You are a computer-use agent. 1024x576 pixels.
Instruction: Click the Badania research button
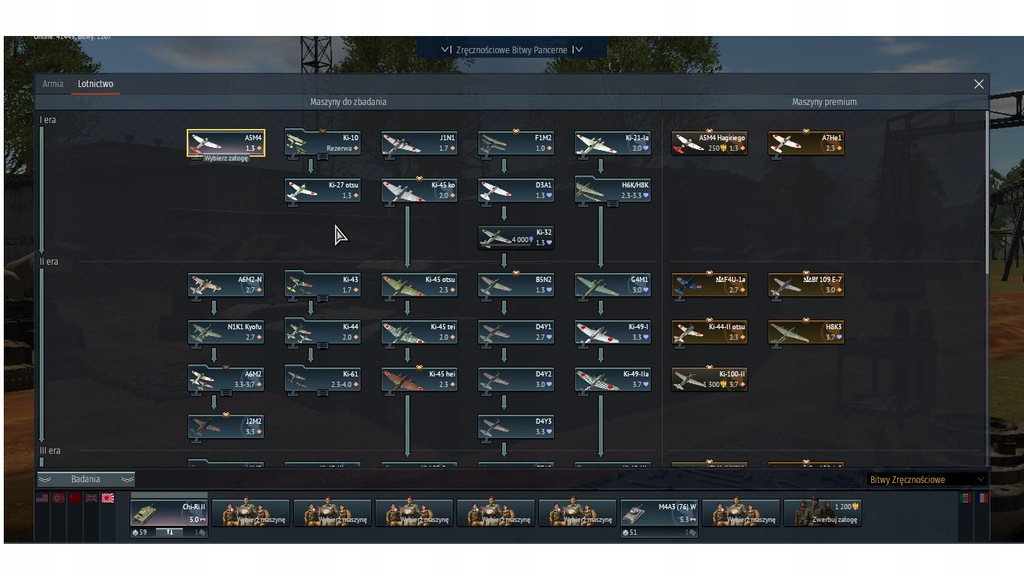(x=86, y=479)
